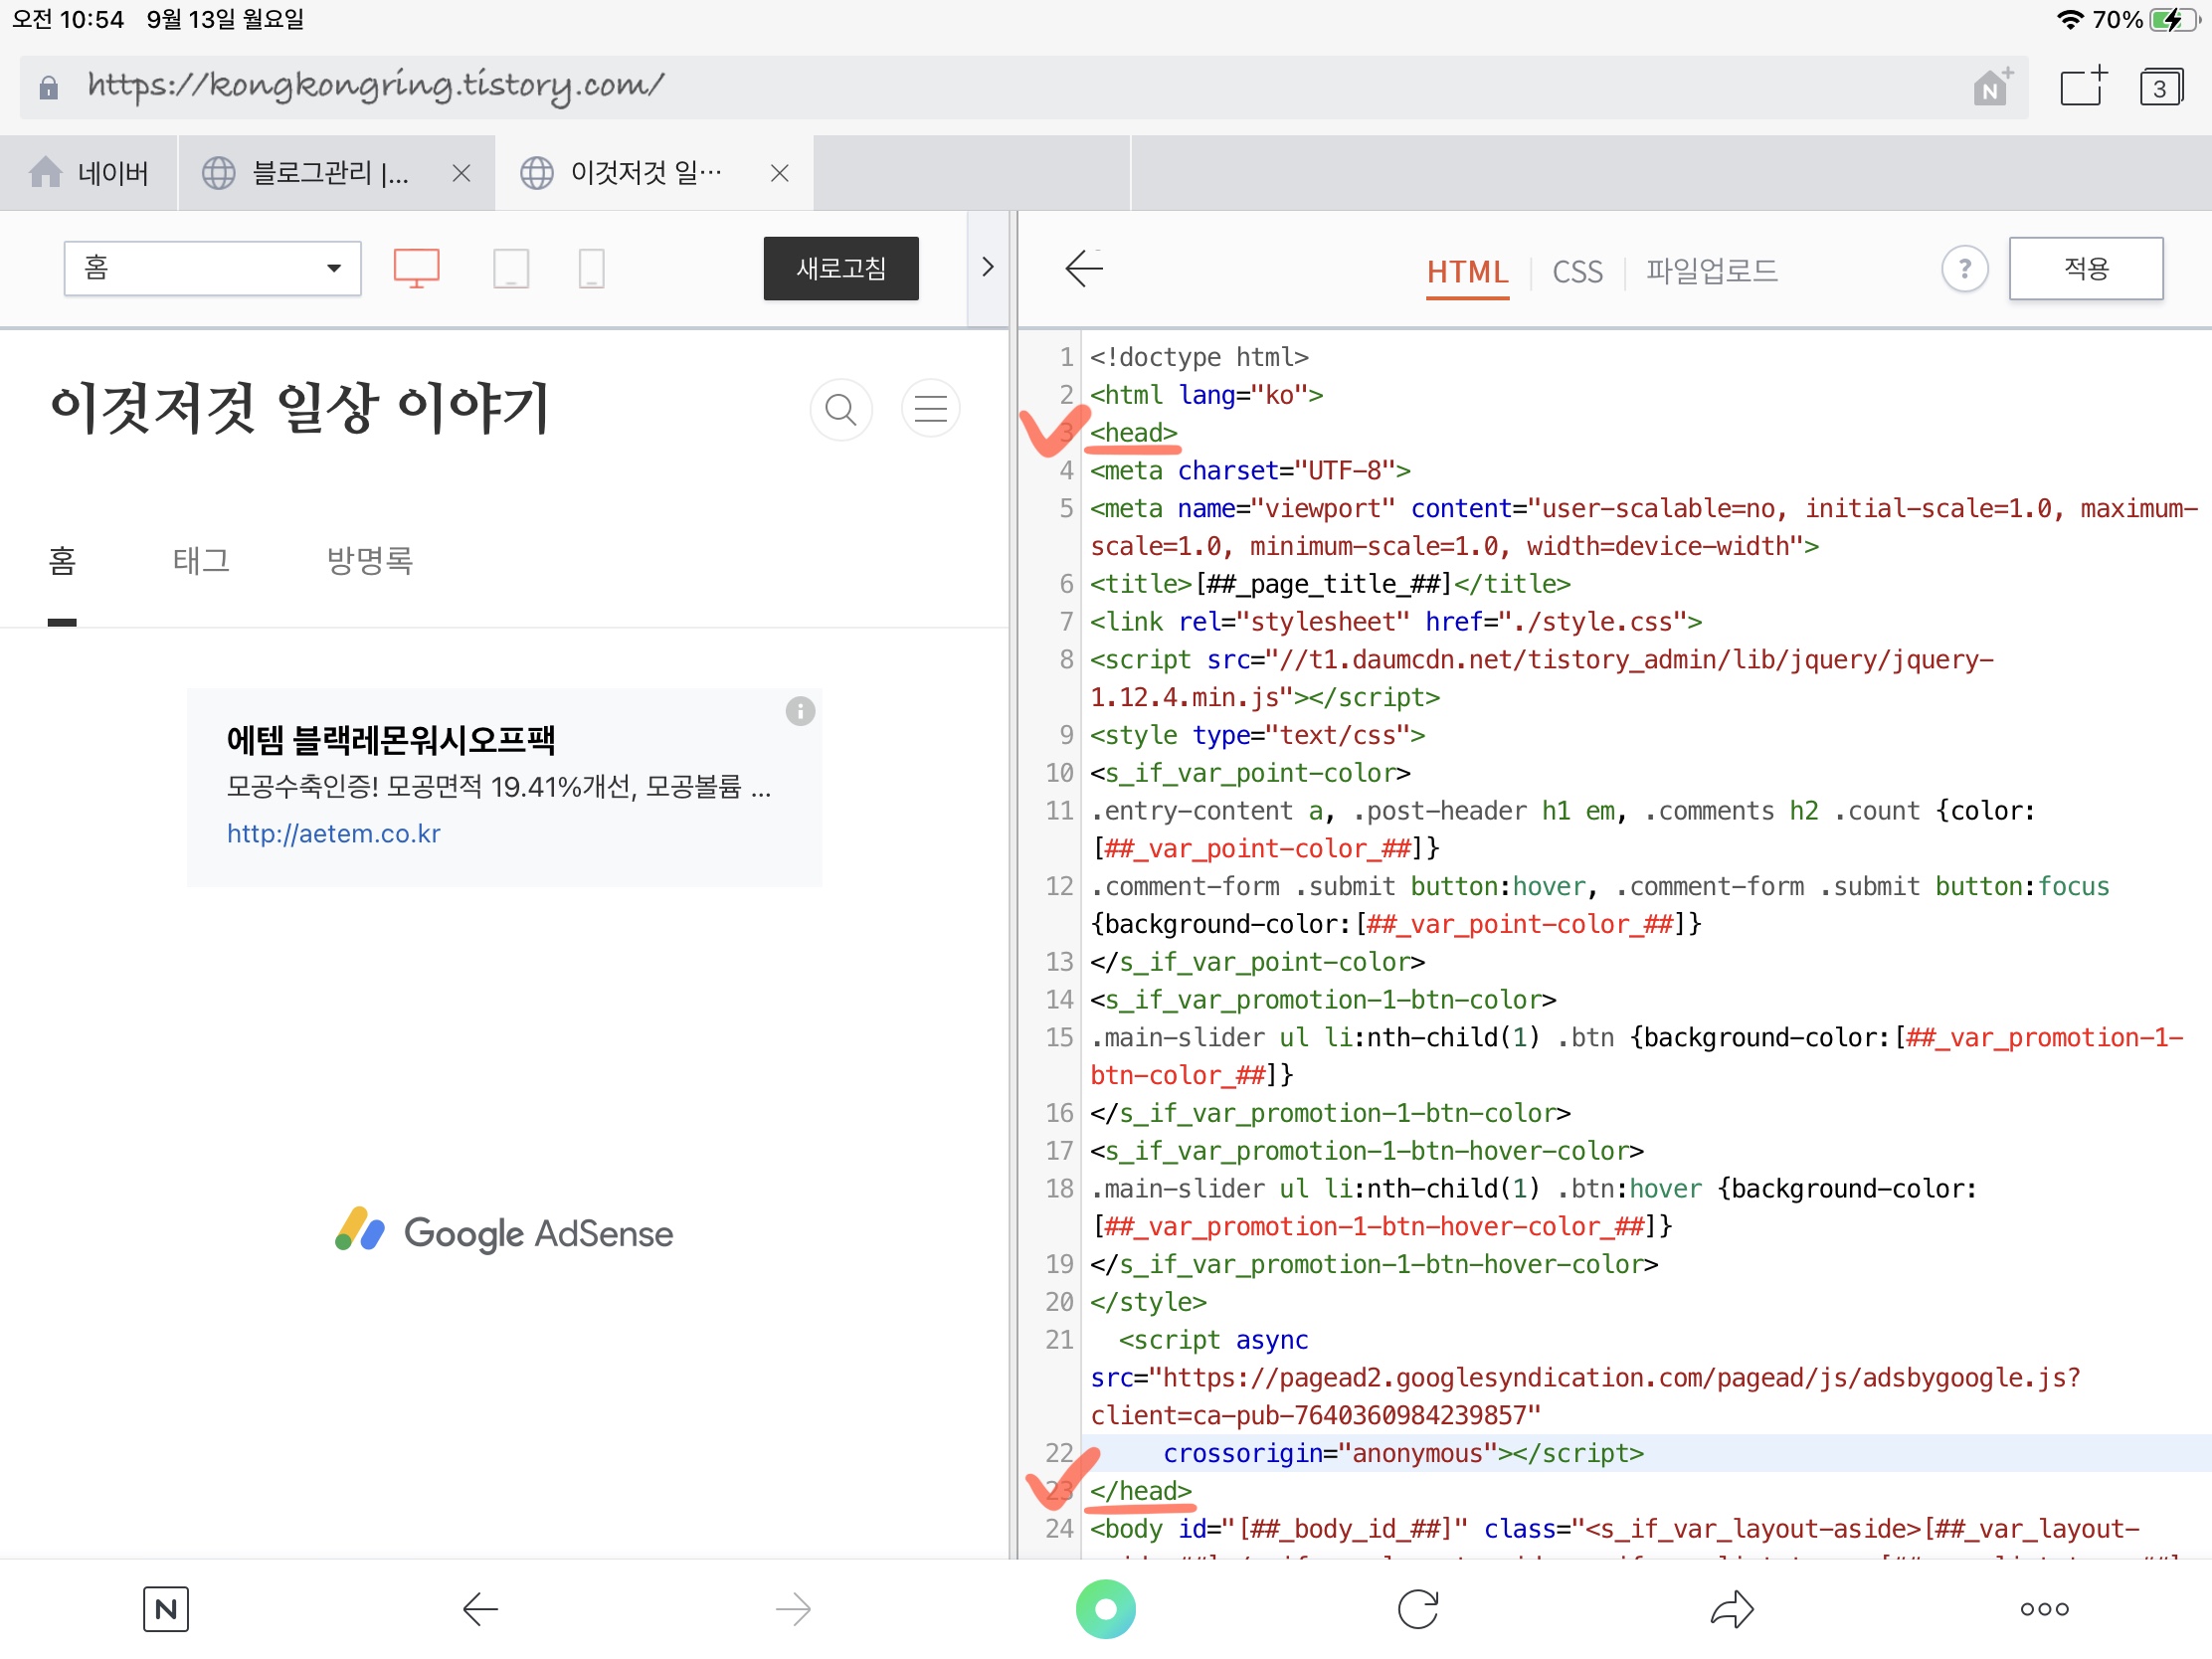Open more options three dots icon

(x=2044, y=1609)
